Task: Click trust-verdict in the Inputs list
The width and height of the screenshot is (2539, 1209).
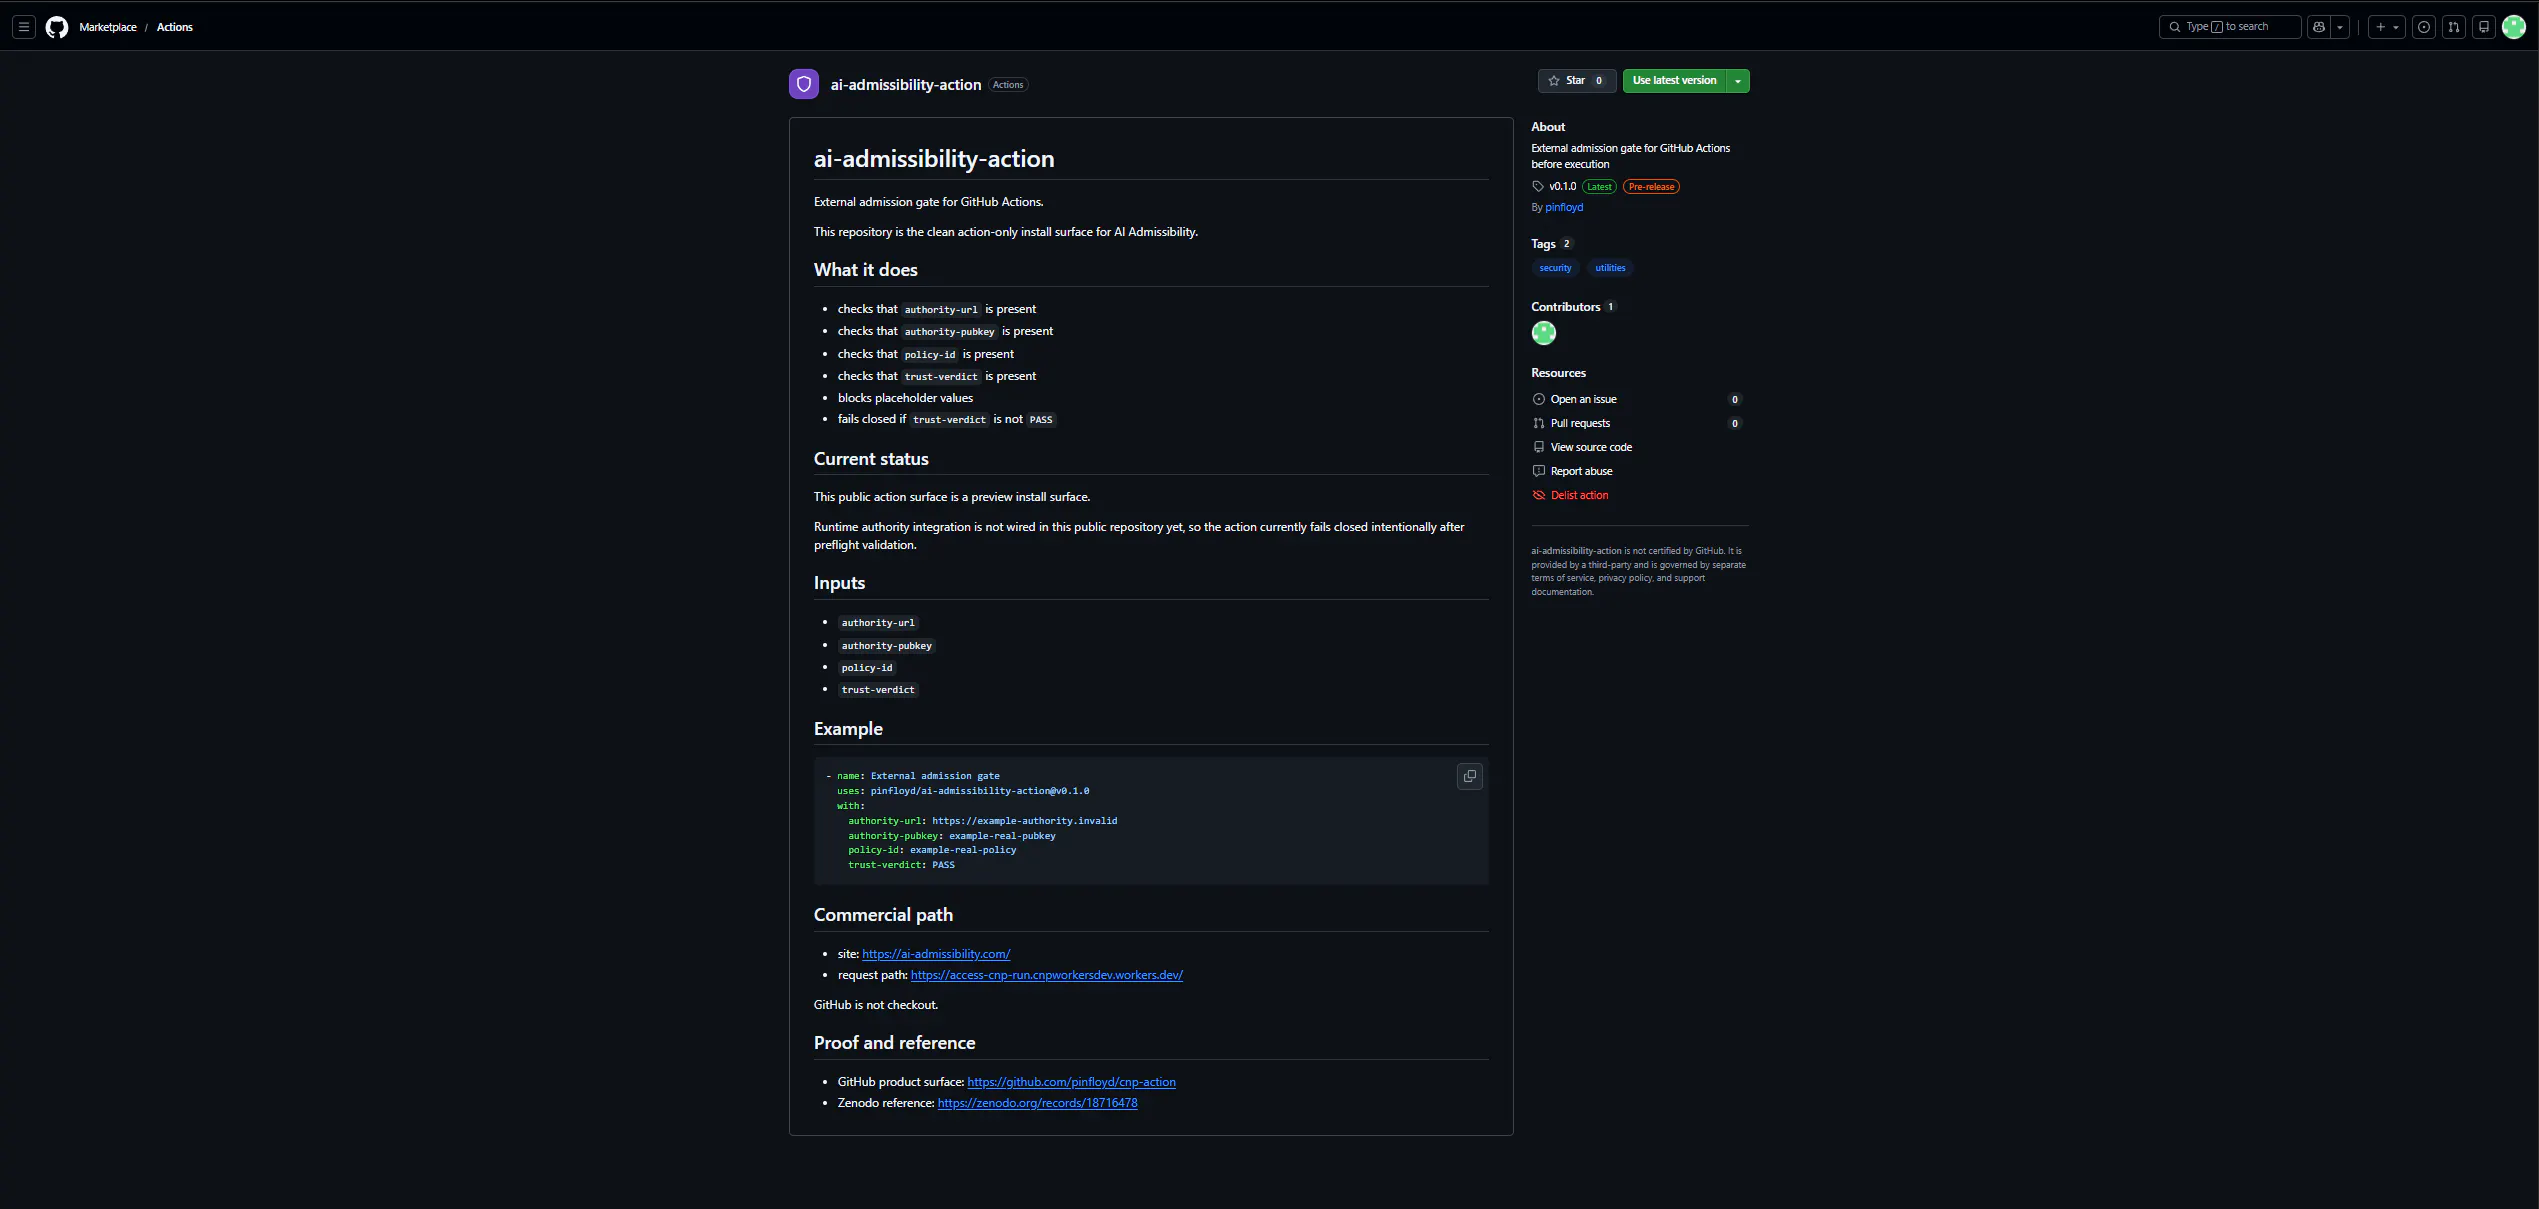Action: click(x=878, y=690)
